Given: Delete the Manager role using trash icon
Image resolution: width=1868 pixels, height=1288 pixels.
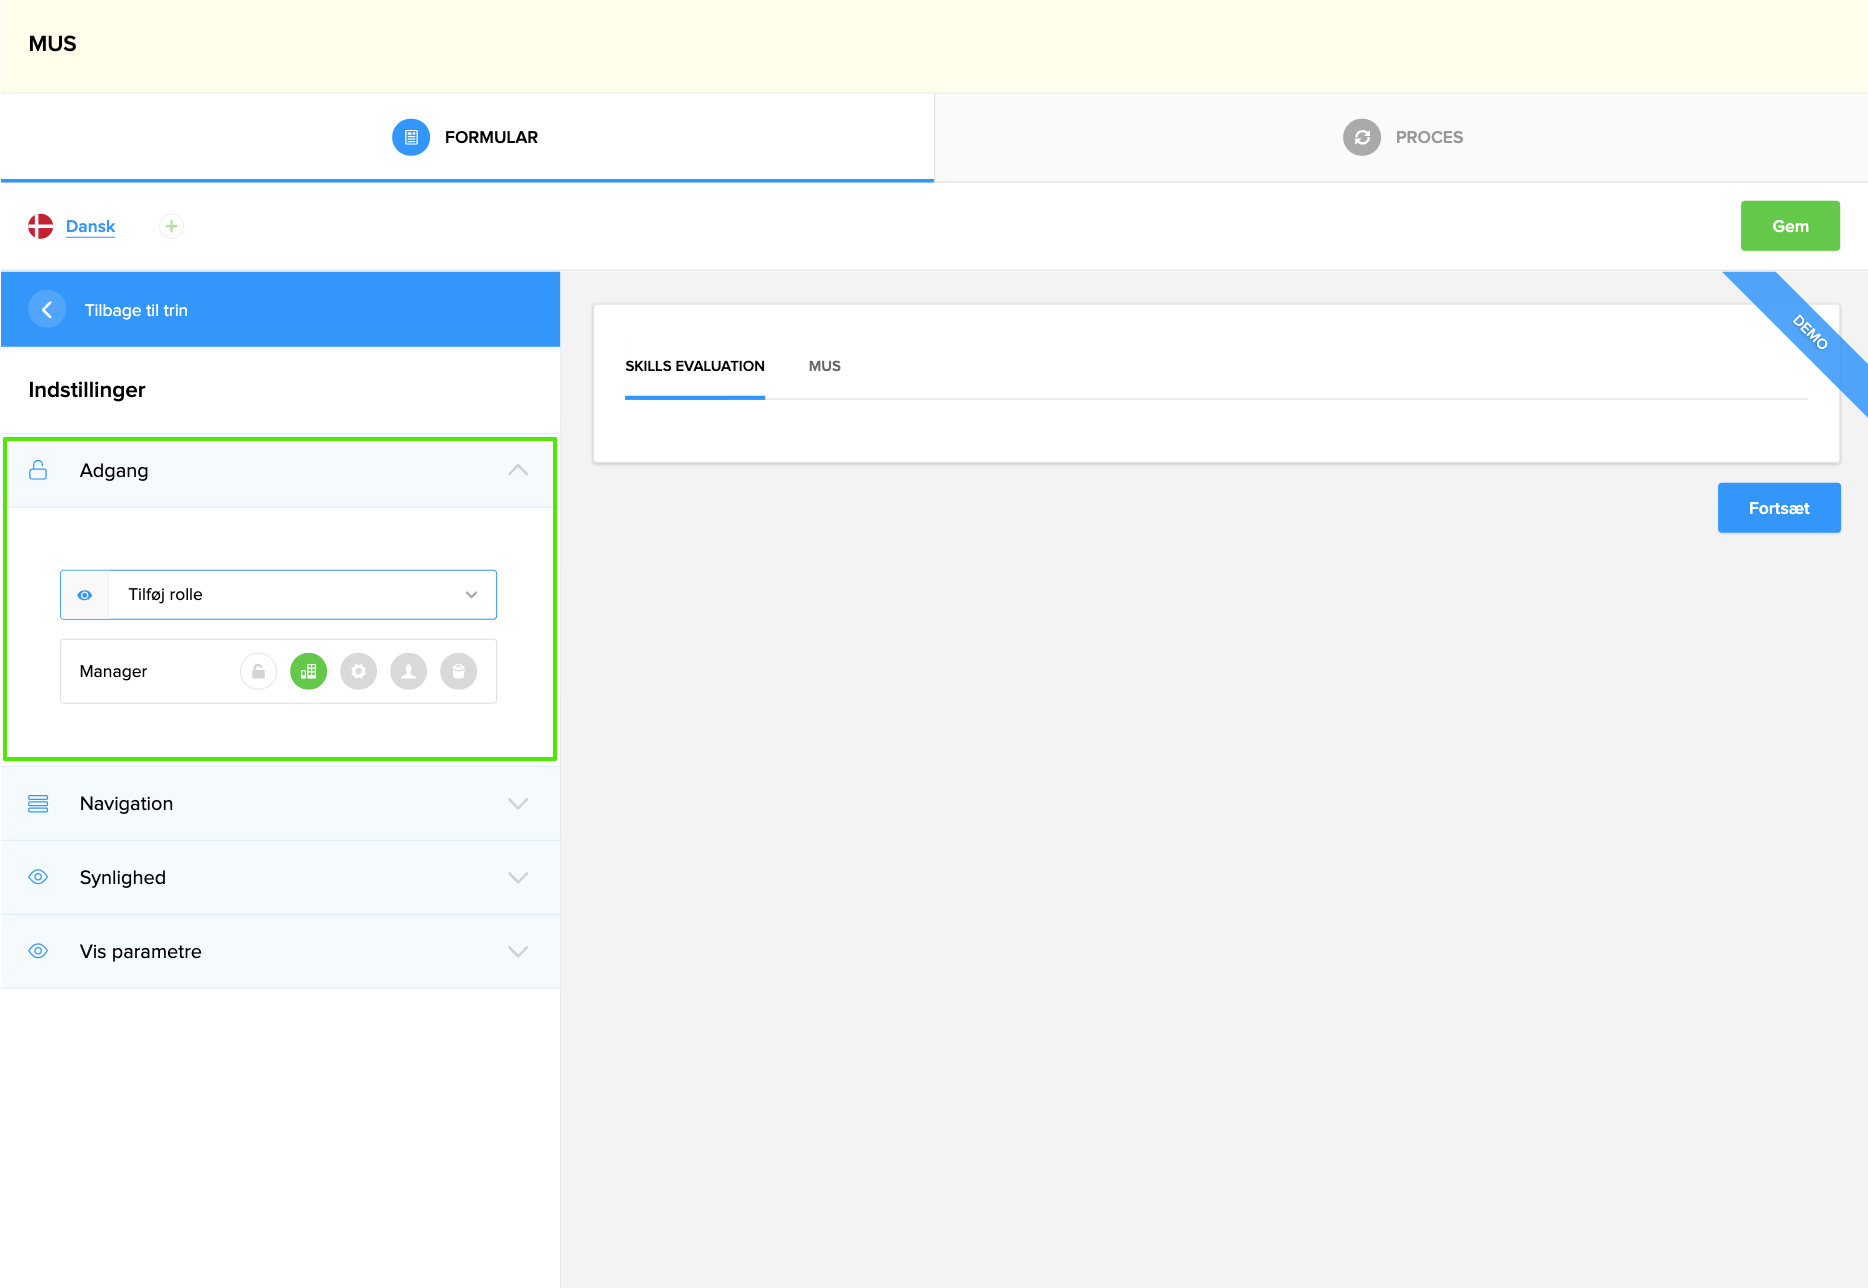Looking at the screenshot, I should [458, 671].
